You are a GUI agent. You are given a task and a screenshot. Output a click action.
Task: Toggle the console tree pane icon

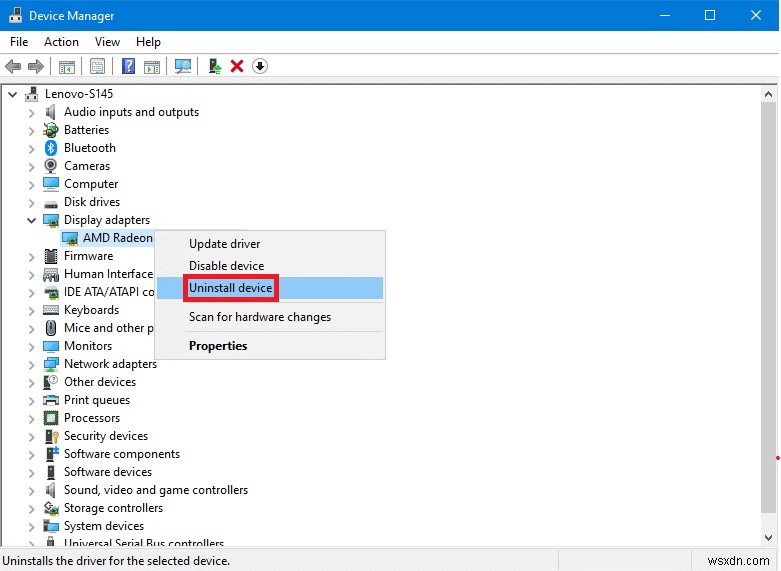(67, 66)
